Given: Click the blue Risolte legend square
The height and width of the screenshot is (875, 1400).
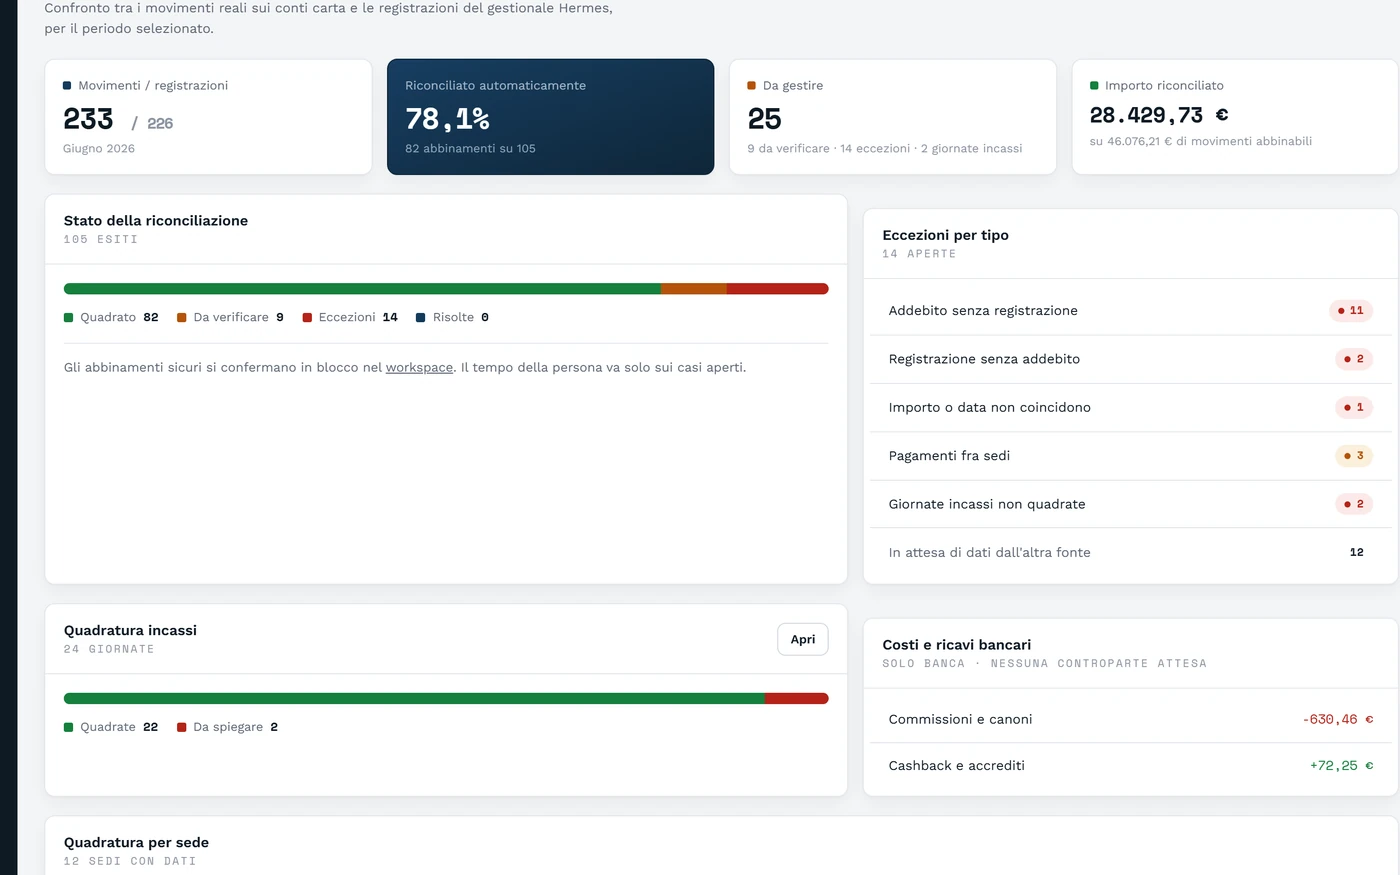Looking at the screenshot, I should (421, 318).
